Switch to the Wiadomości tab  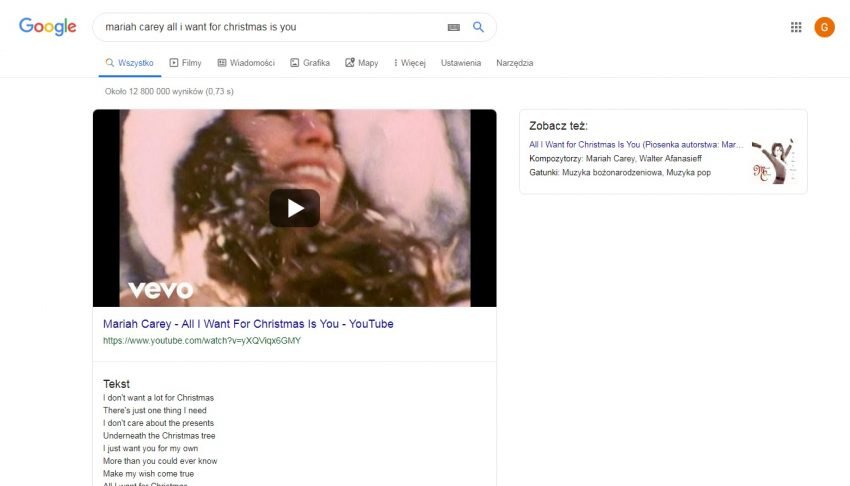(246, 63)
